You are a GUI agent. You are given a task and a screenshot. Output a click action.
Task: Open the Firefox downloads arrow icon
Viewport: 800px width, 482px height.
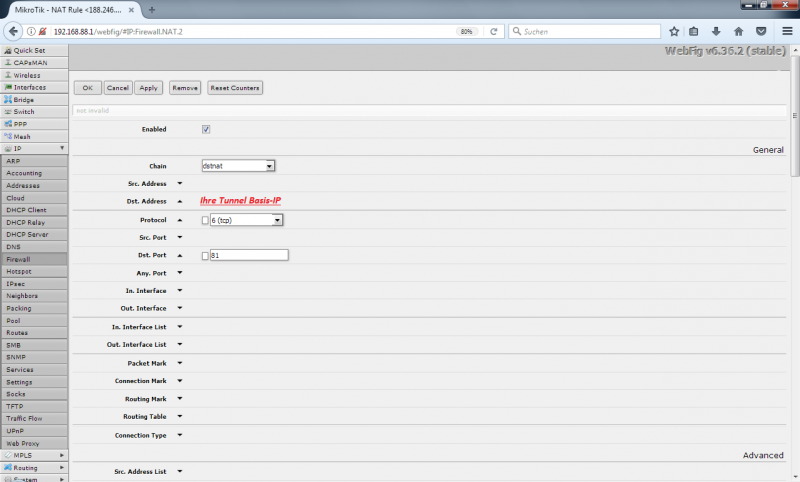tap(716, 31)
